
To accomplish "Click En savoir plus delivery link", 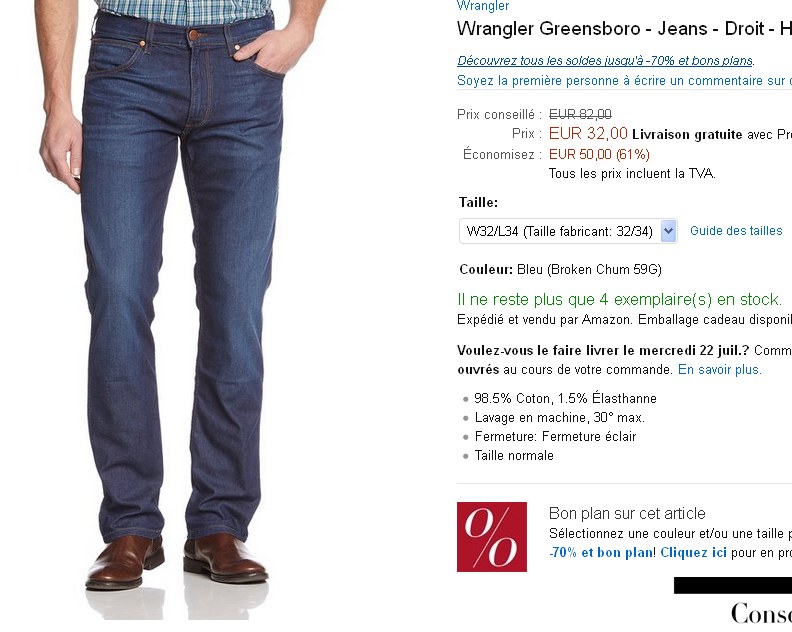I will [x=719, y=370].
